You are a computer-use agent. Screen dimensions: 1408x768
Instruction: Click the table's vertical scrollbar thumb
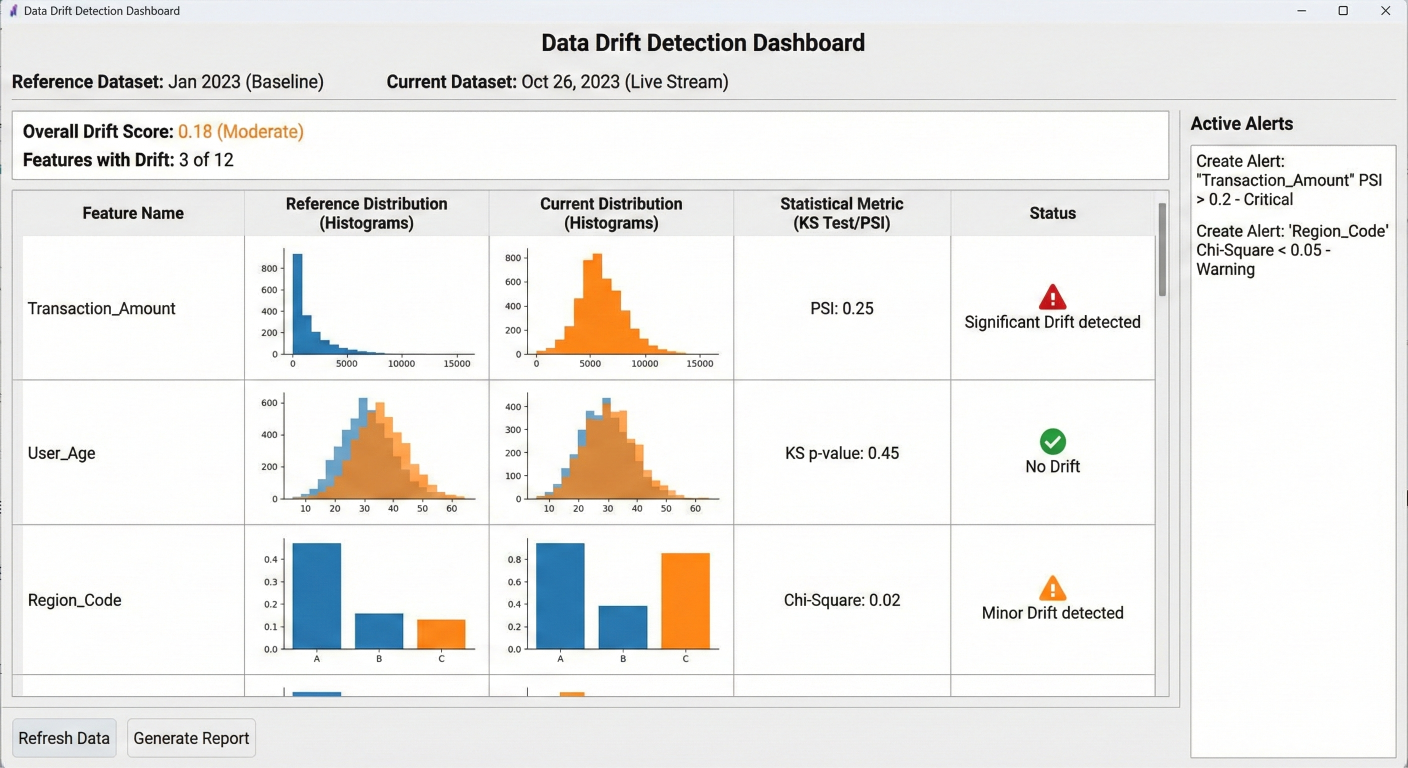tap(1162, 250)
